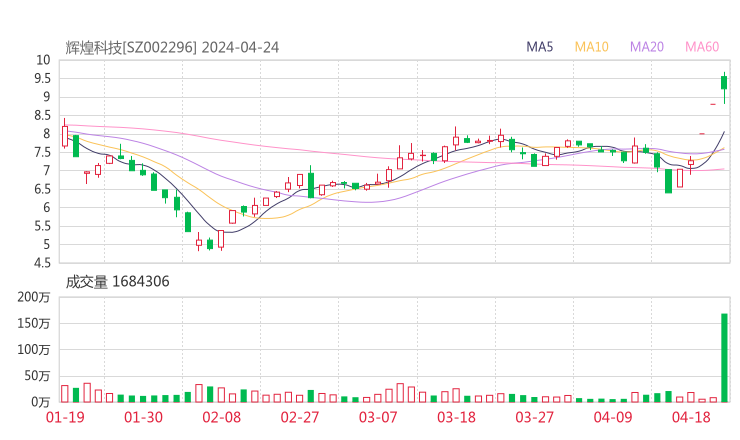
Task: Click the chart title 辉煌科技[SZ002296] 2024-04-24
Action: tap(172, 47)
